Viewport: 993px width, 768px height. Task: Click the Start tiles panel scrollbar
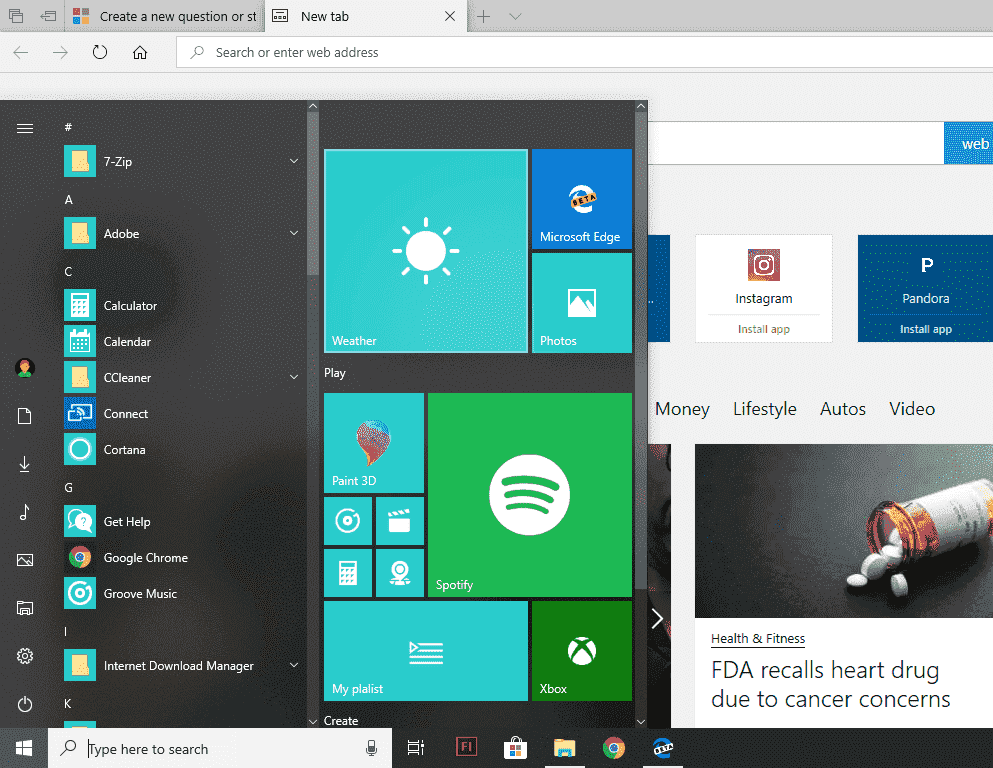pyautogui.click(x=641, y=351)
